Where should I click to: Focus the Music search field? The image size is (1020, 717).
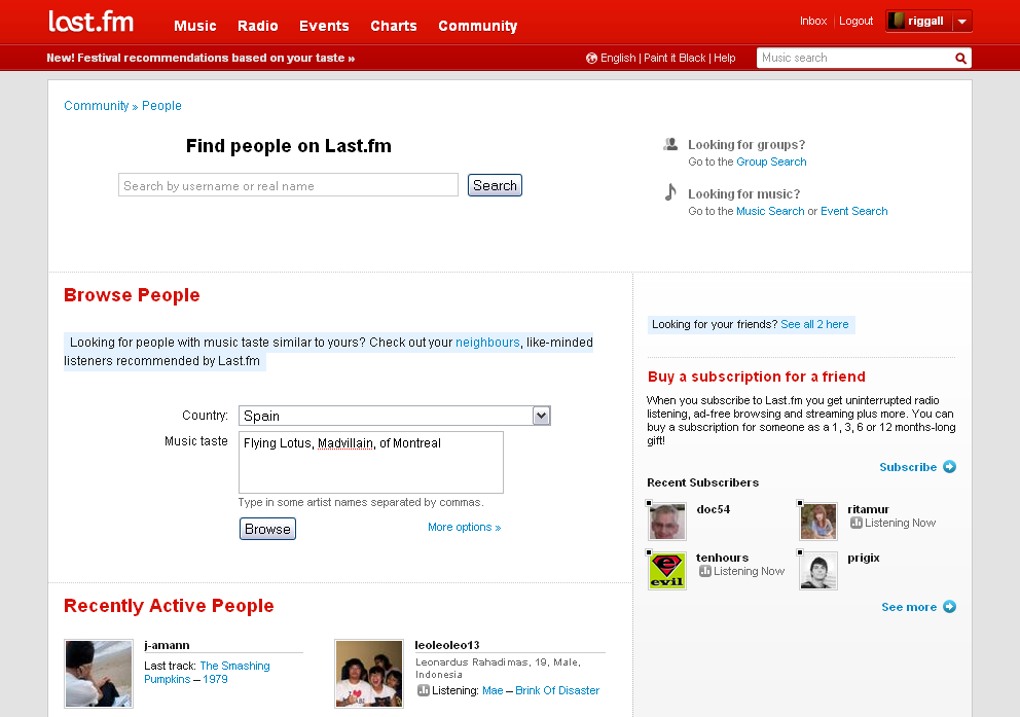coord(855,58)
